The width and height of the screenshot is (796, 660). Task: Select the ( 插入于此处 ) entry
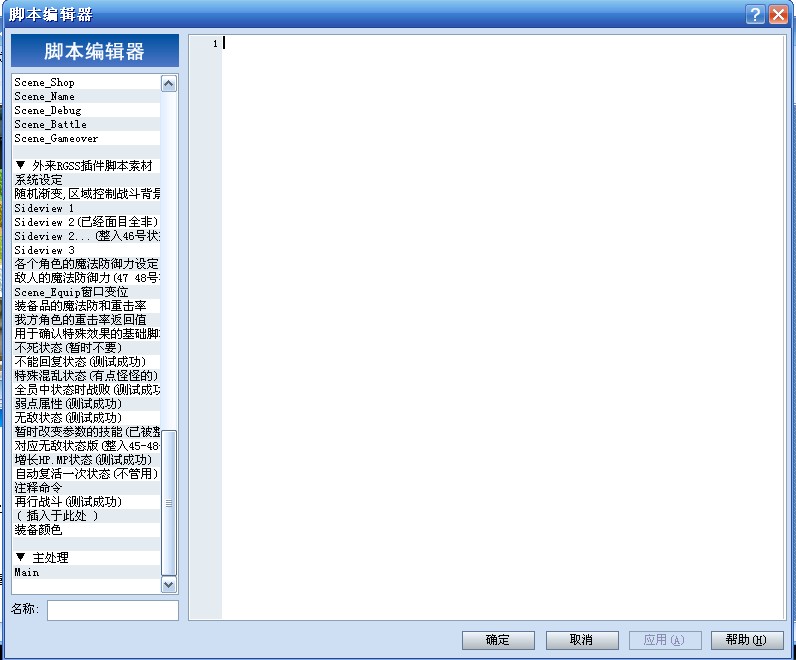coord(86,516)
